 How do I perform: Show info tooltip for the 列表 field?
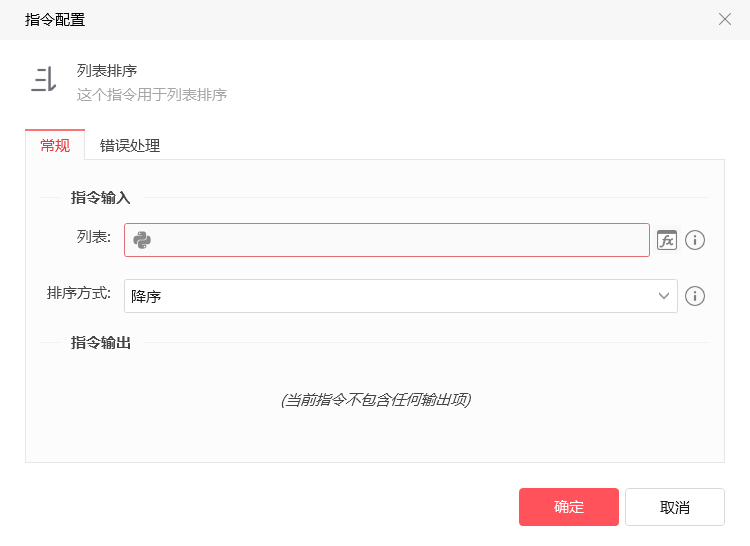[695, 240]
